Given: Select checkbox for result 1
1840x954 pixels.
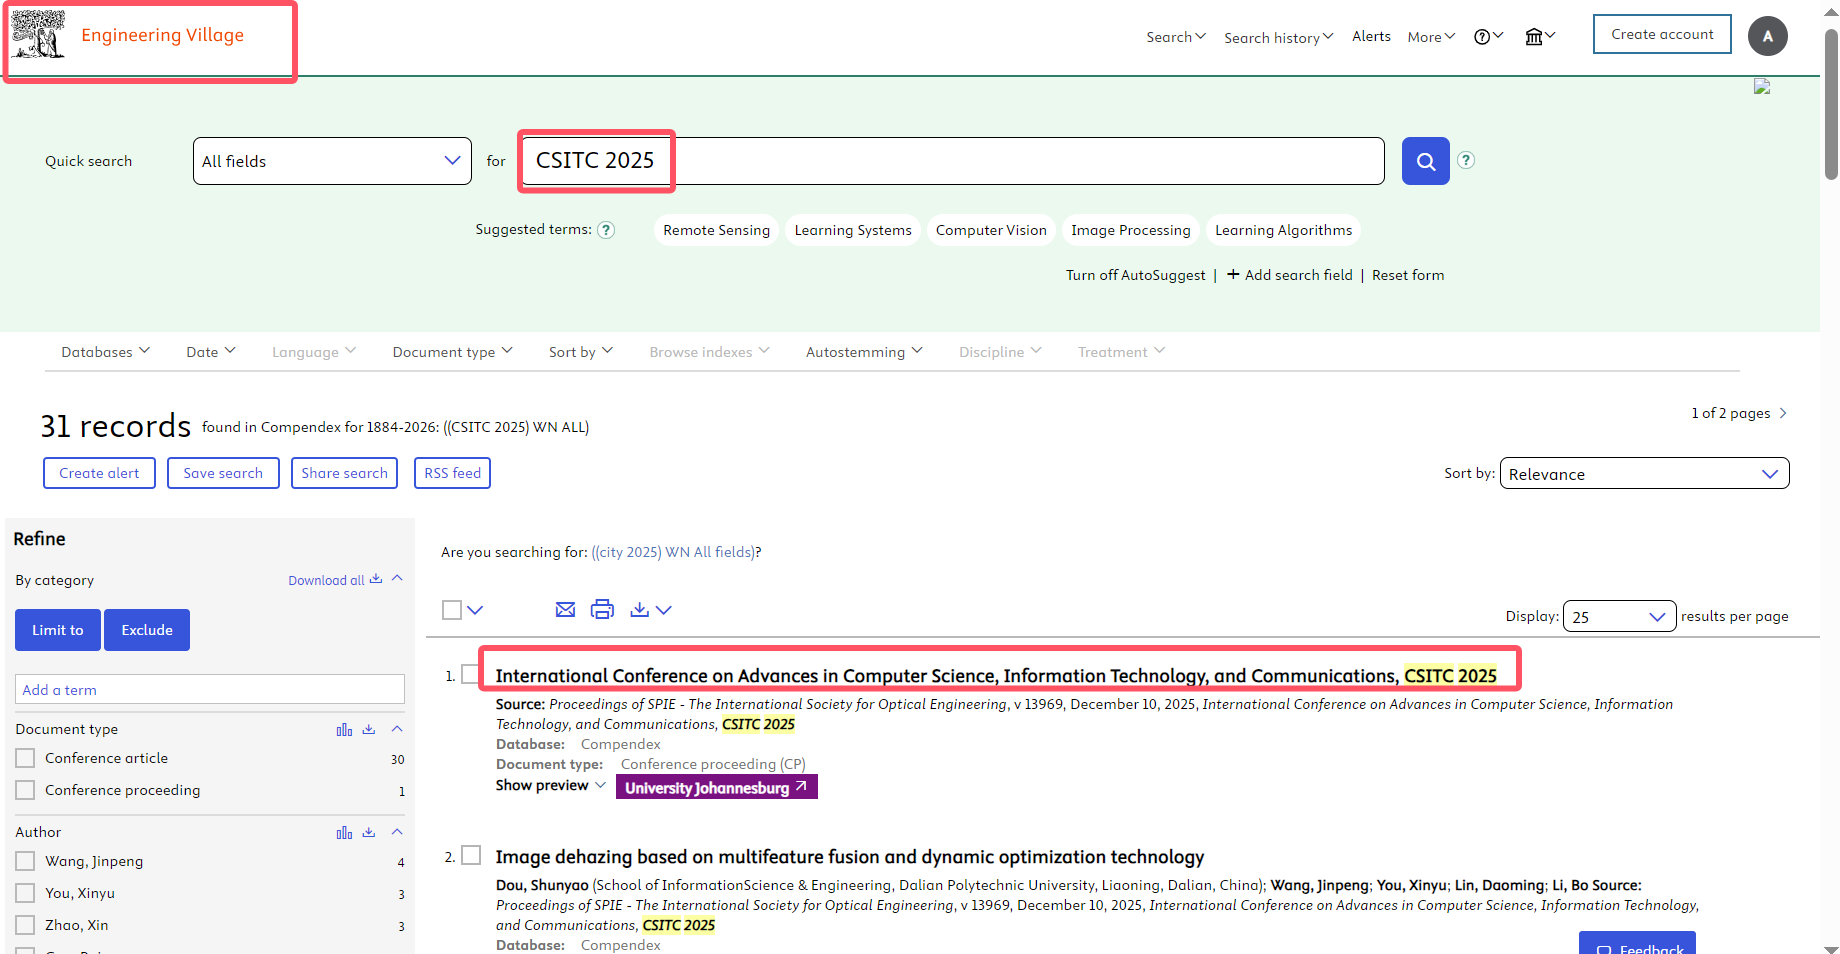Looking at the screenshot, I should tap(470, 674).
